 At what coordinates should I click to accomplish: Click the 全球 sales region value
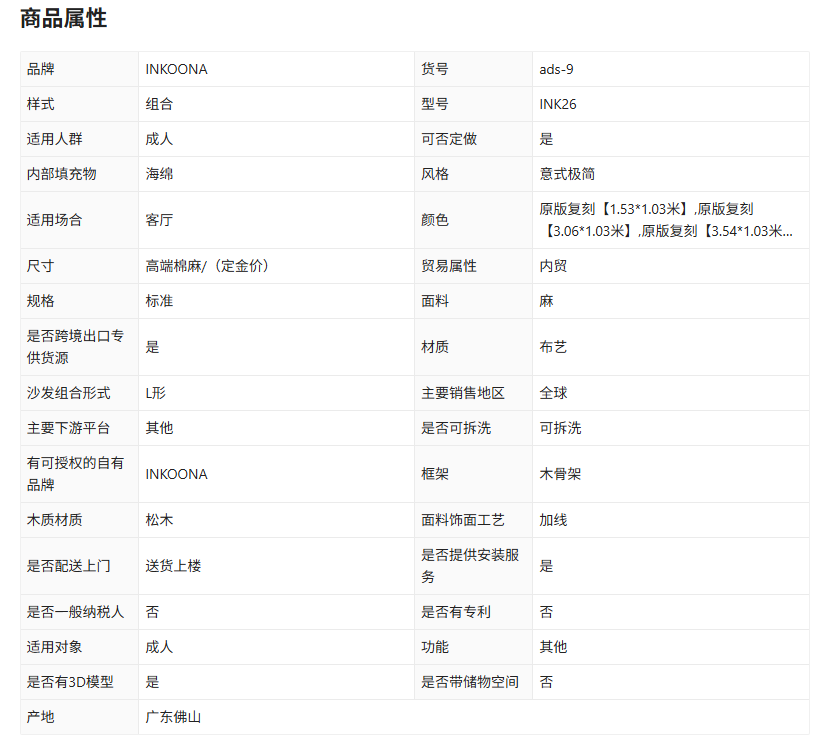pos(553,393)
